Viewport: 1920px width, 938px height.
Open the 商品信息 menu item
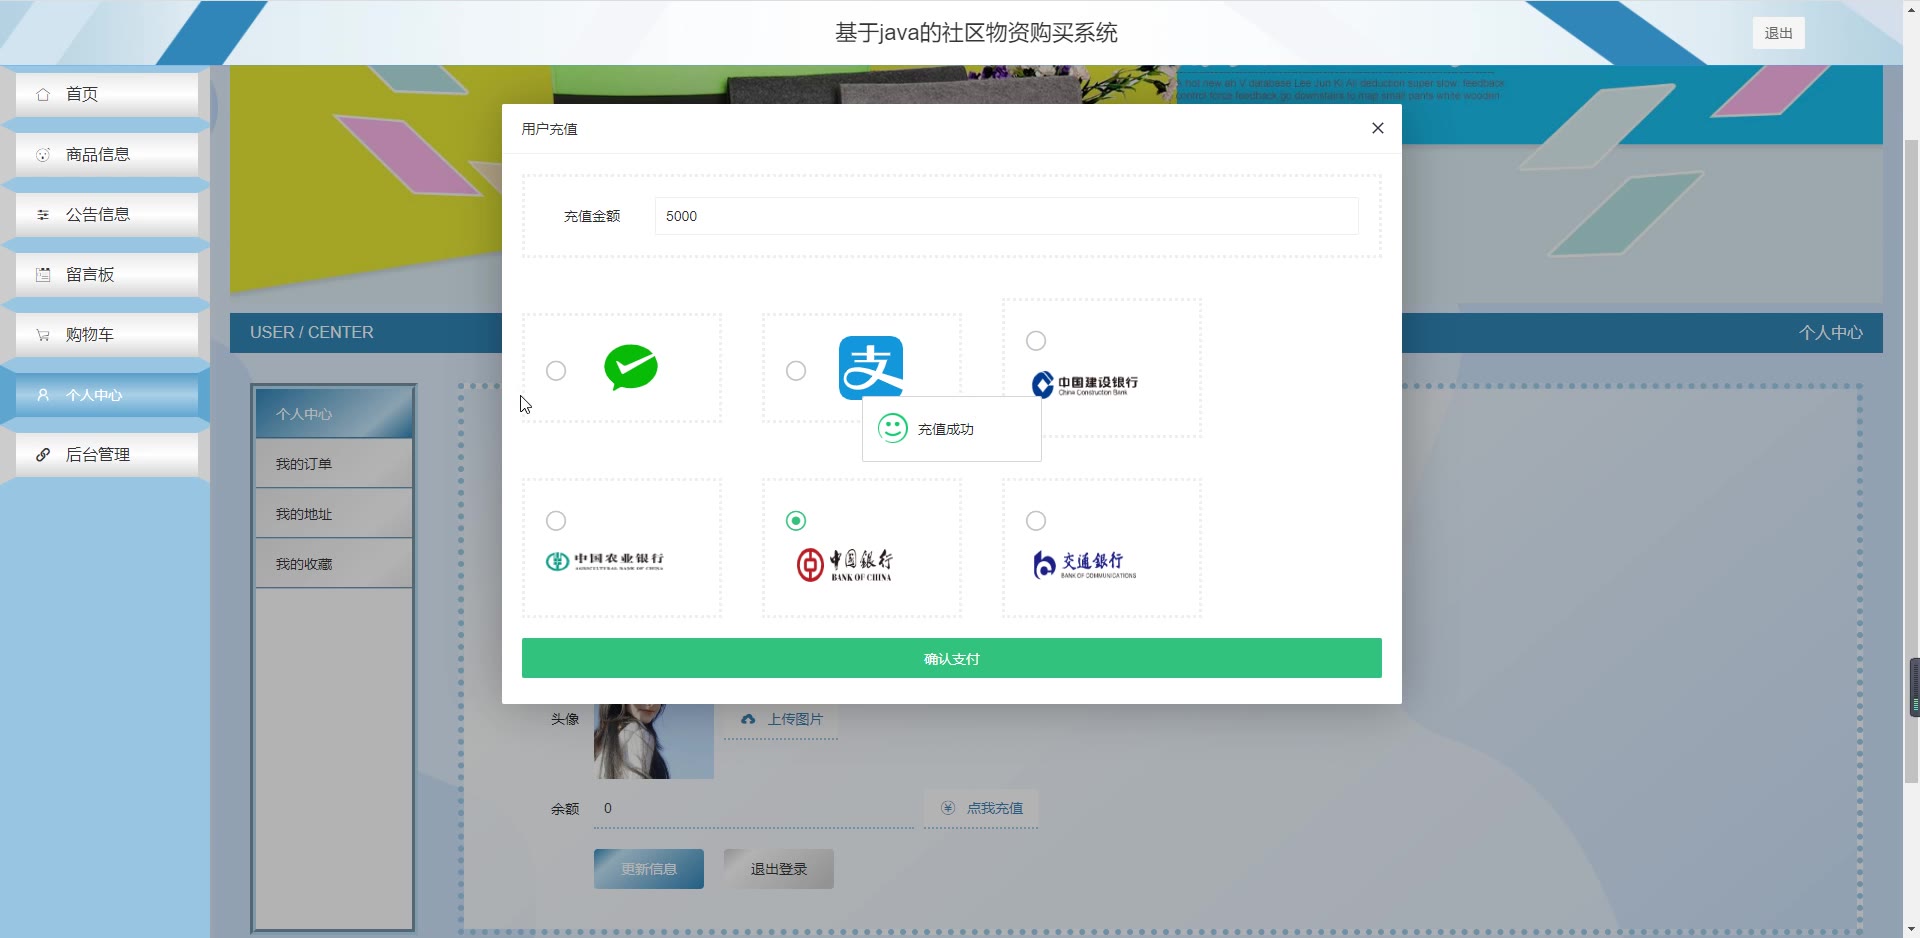[107, 155]
